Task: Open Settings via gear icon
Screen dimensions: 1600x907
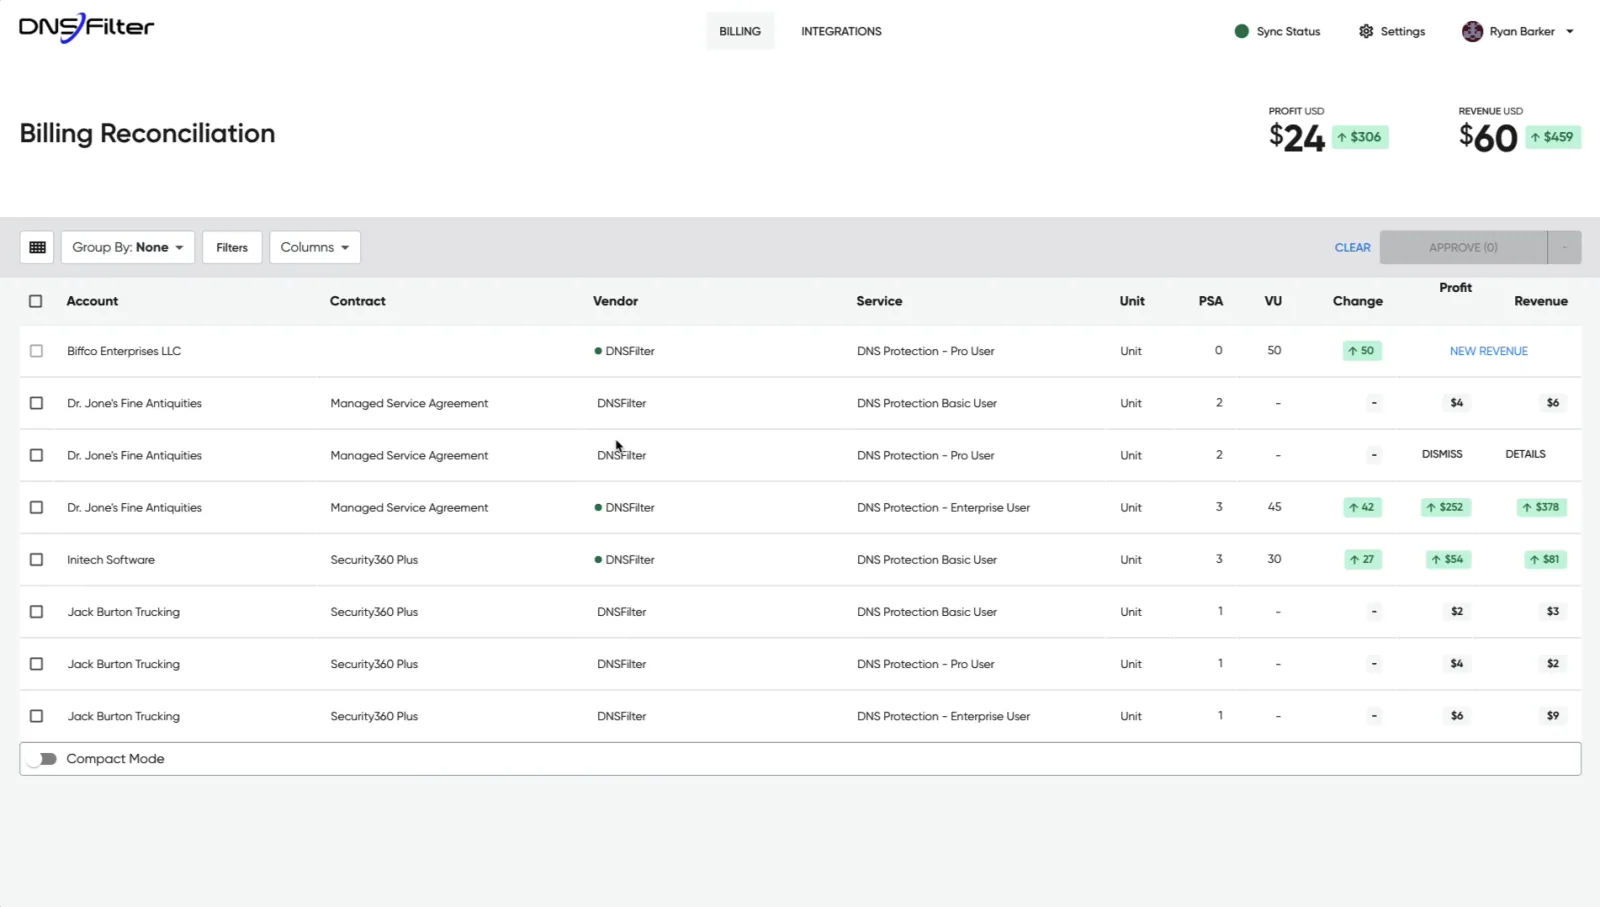Action: [1366, 31]
